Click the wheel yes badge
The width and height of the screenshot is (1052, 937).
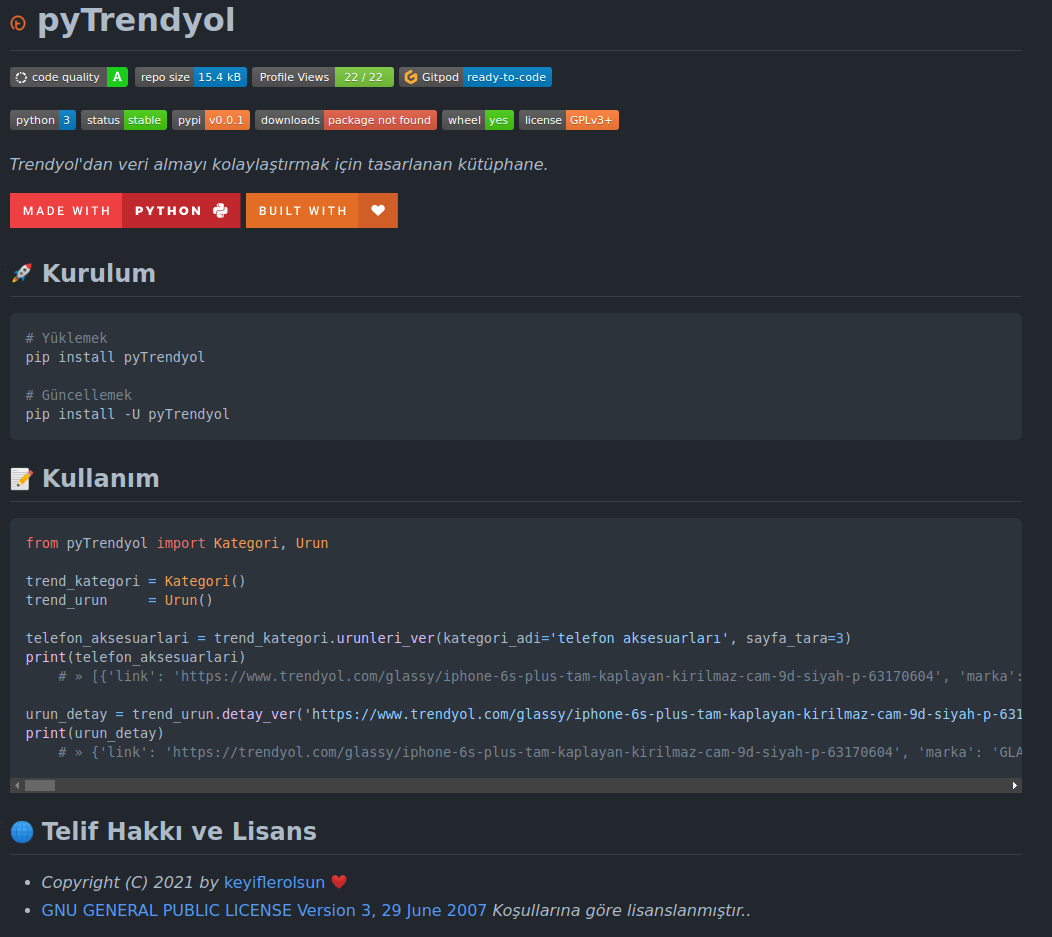[478, 120]
